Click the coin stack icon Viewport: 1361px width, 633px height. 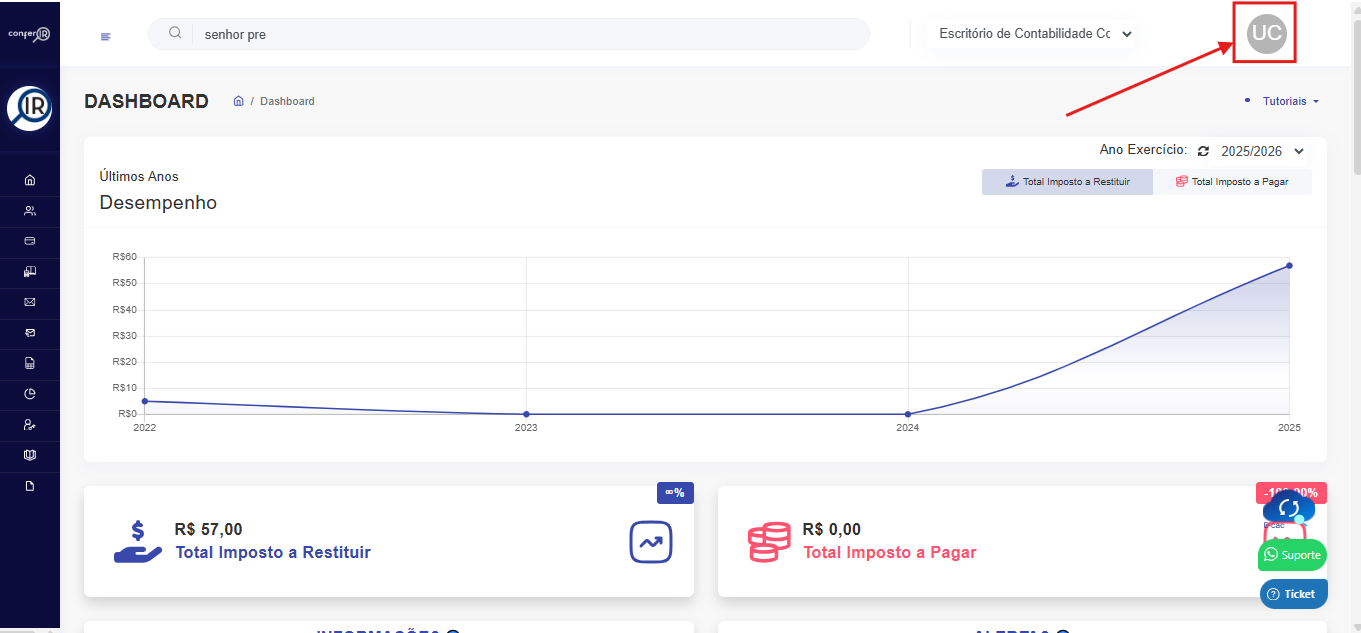tap(768, 542)
